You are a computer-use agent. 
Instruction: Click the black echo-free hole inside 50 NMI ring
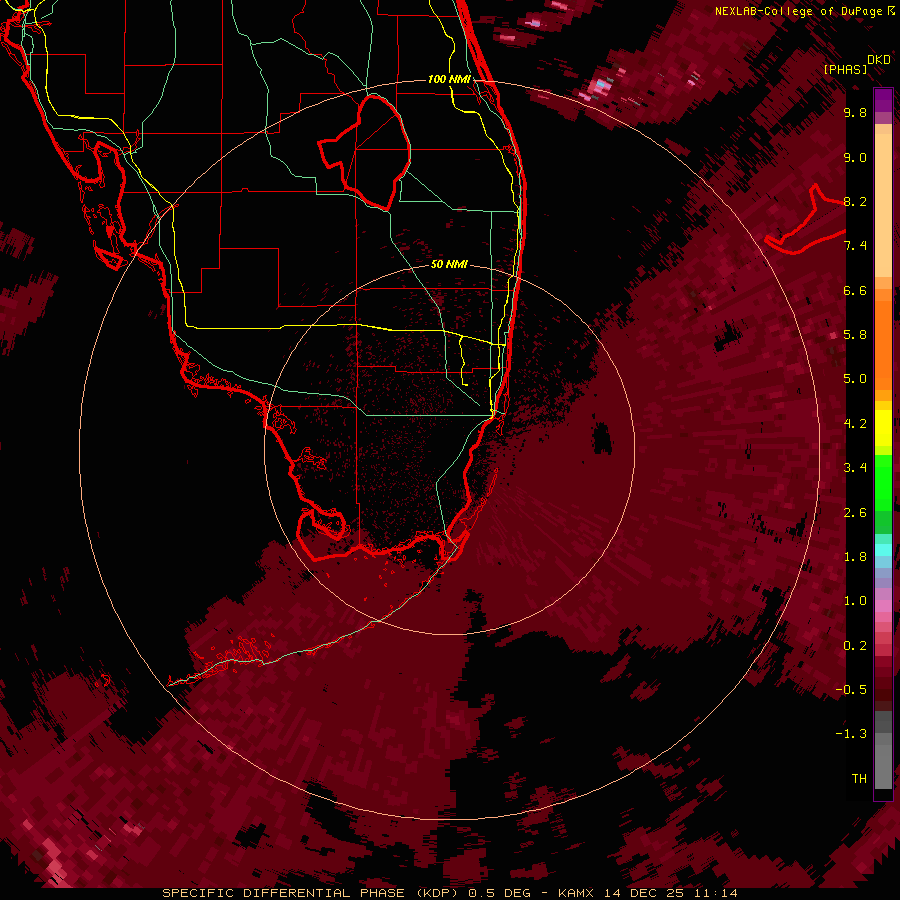coord(602,438)
